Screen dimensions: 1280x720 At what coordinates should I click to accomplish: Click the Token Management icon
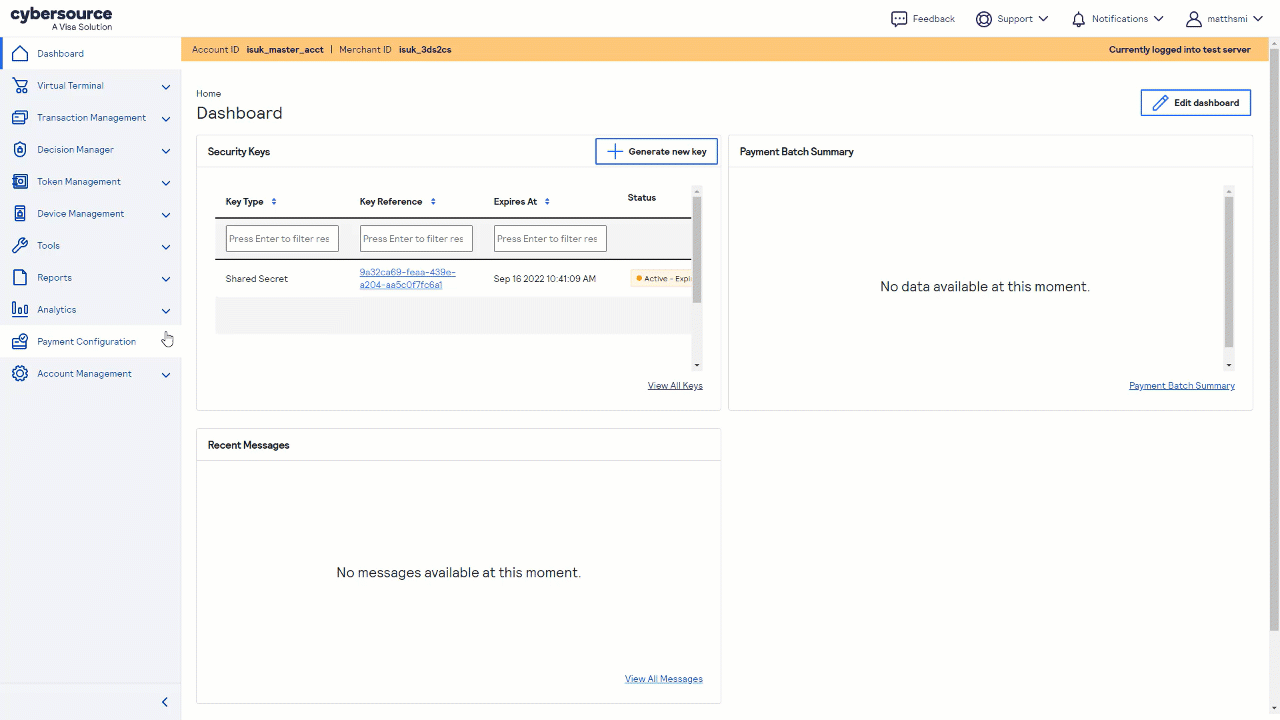(19, 182)
